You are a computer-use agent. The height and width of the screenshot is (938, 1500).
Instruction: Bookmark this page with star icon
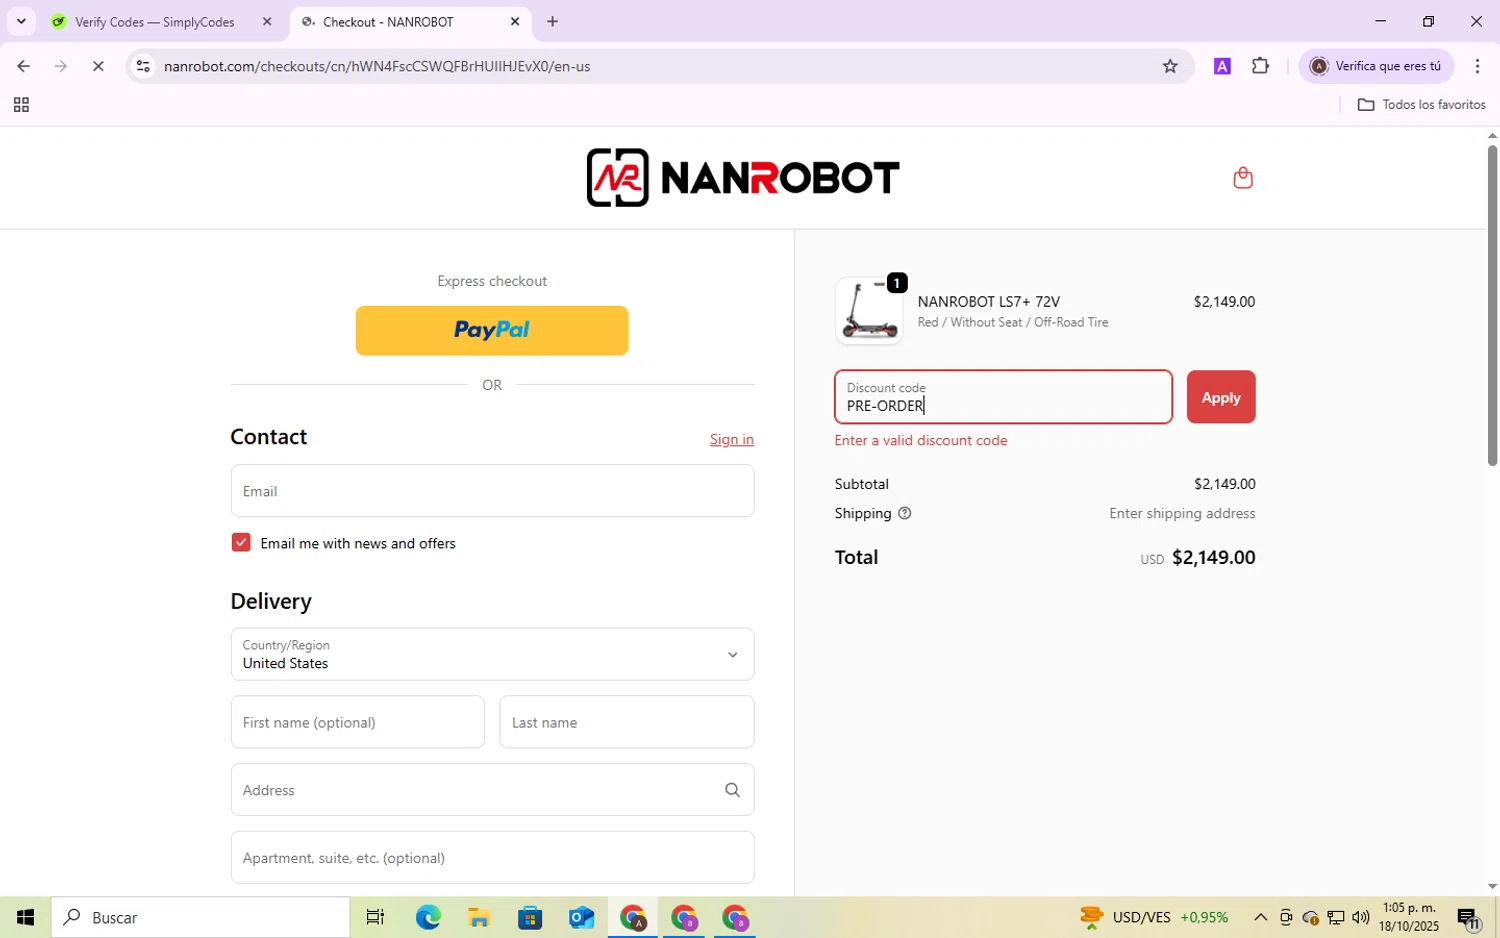[x=1170, y=66]
